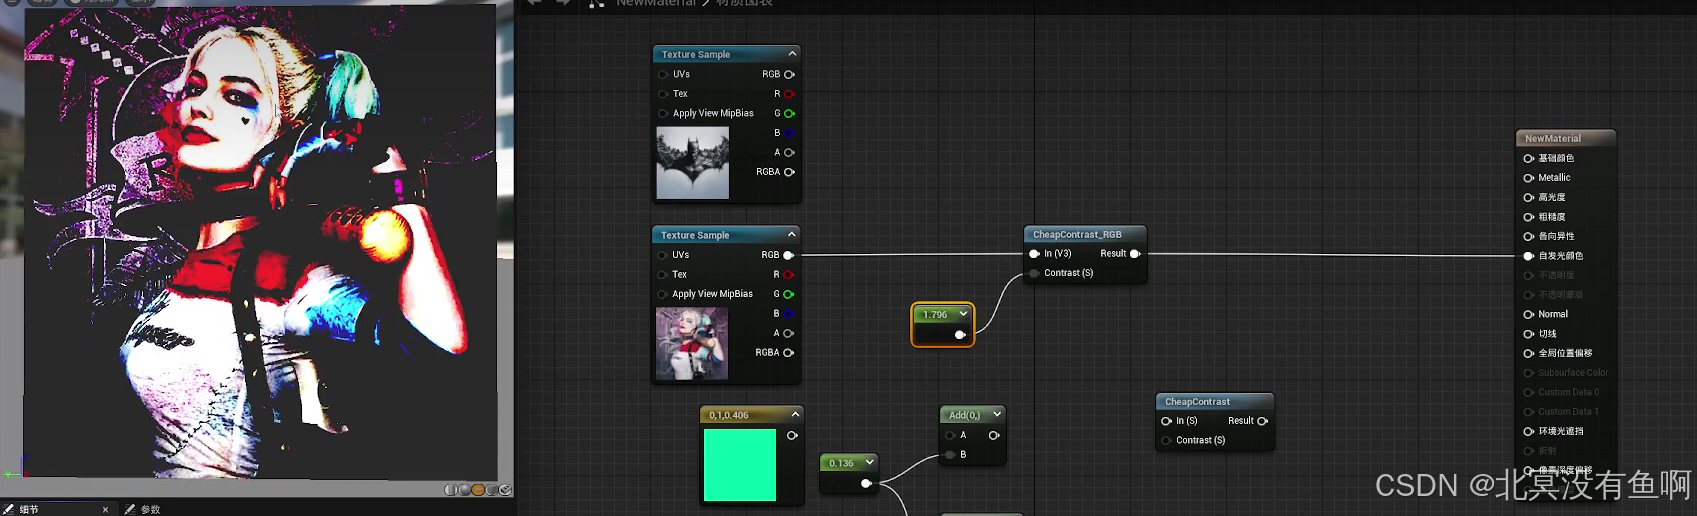
Task: Click G pin of lower Texture Sample
Action: (x=788, y=294)
